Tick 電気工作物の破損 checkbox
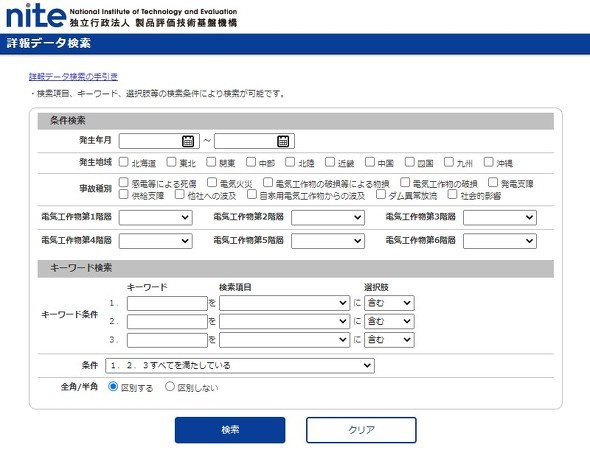 [405, 182]
